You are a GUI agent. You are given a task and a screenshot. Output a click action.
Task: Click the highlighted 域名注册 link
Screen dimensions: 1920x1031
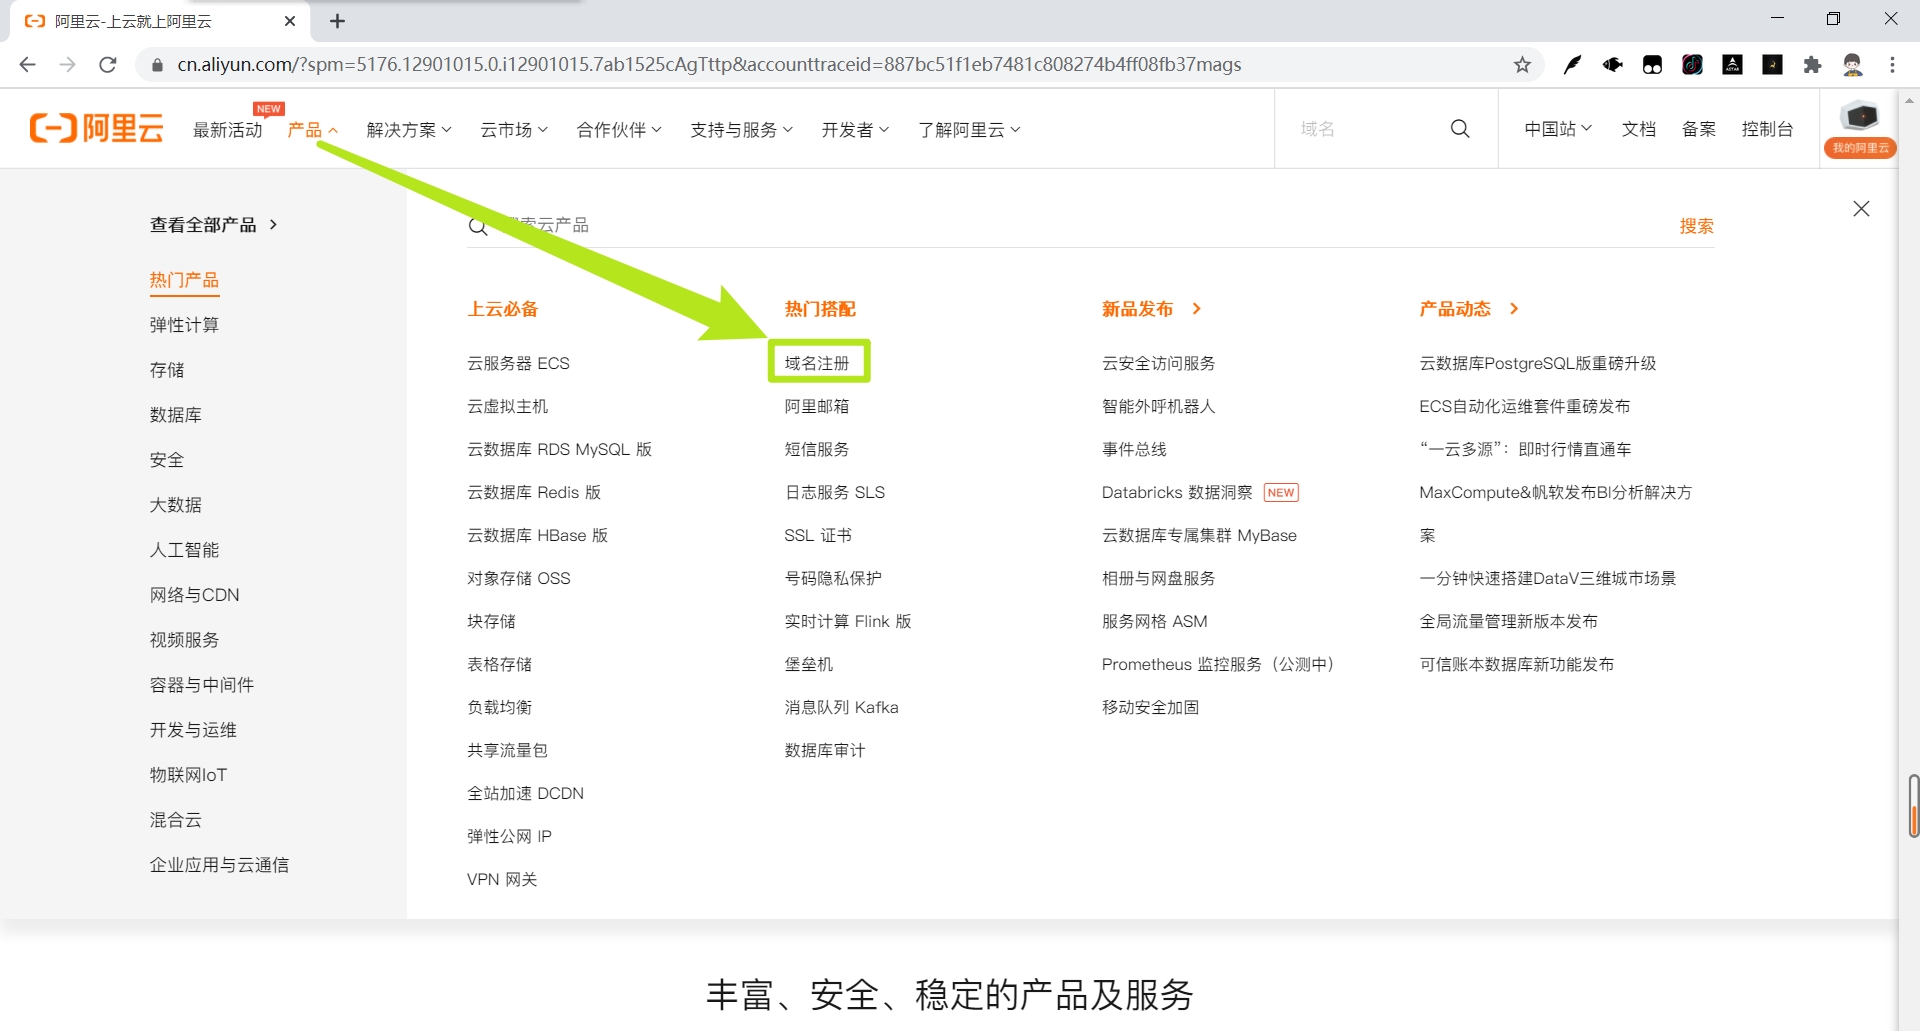pos(819,362)
